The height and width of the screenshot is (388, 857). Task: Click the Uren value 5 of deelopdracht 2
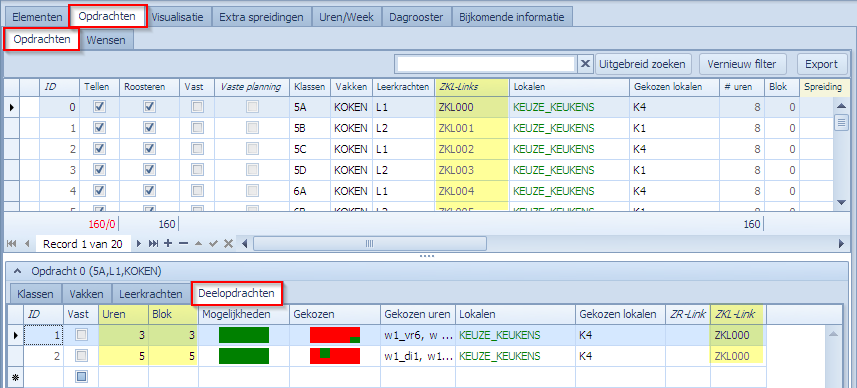(124, 356)
